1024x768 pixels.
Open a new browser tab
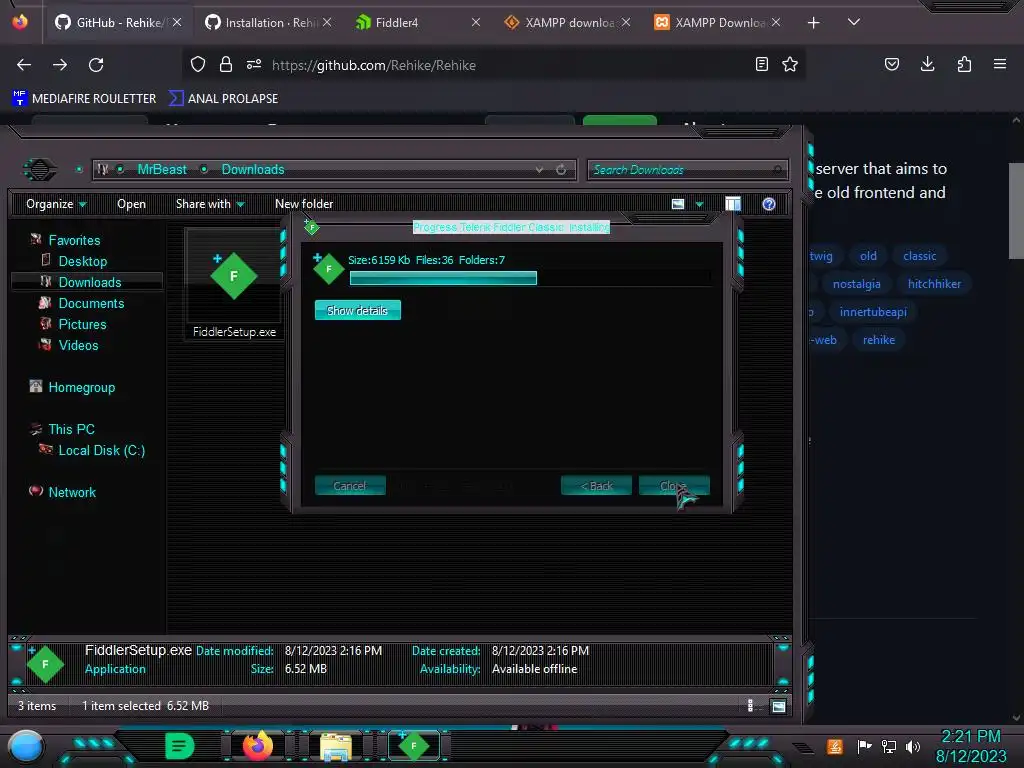click(813, 23)
